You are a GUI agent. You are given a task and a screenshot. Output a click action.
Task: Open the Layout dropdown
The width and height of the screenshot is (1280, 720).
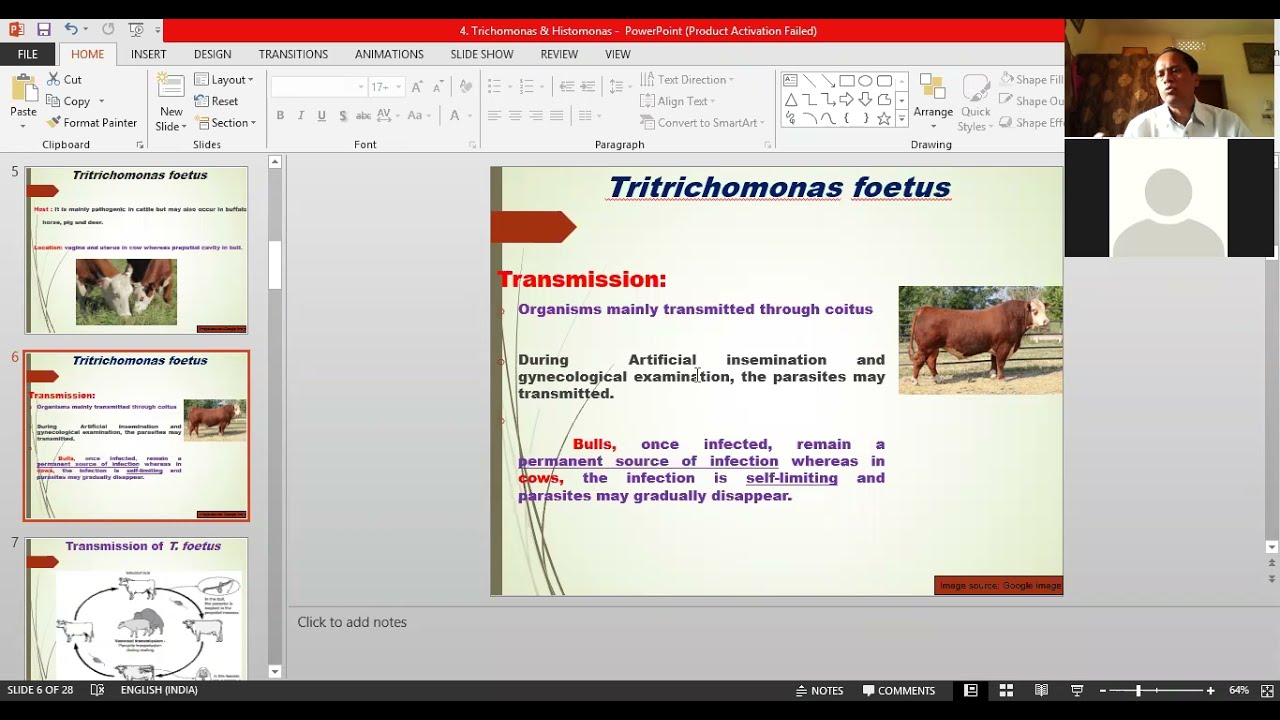224,79
